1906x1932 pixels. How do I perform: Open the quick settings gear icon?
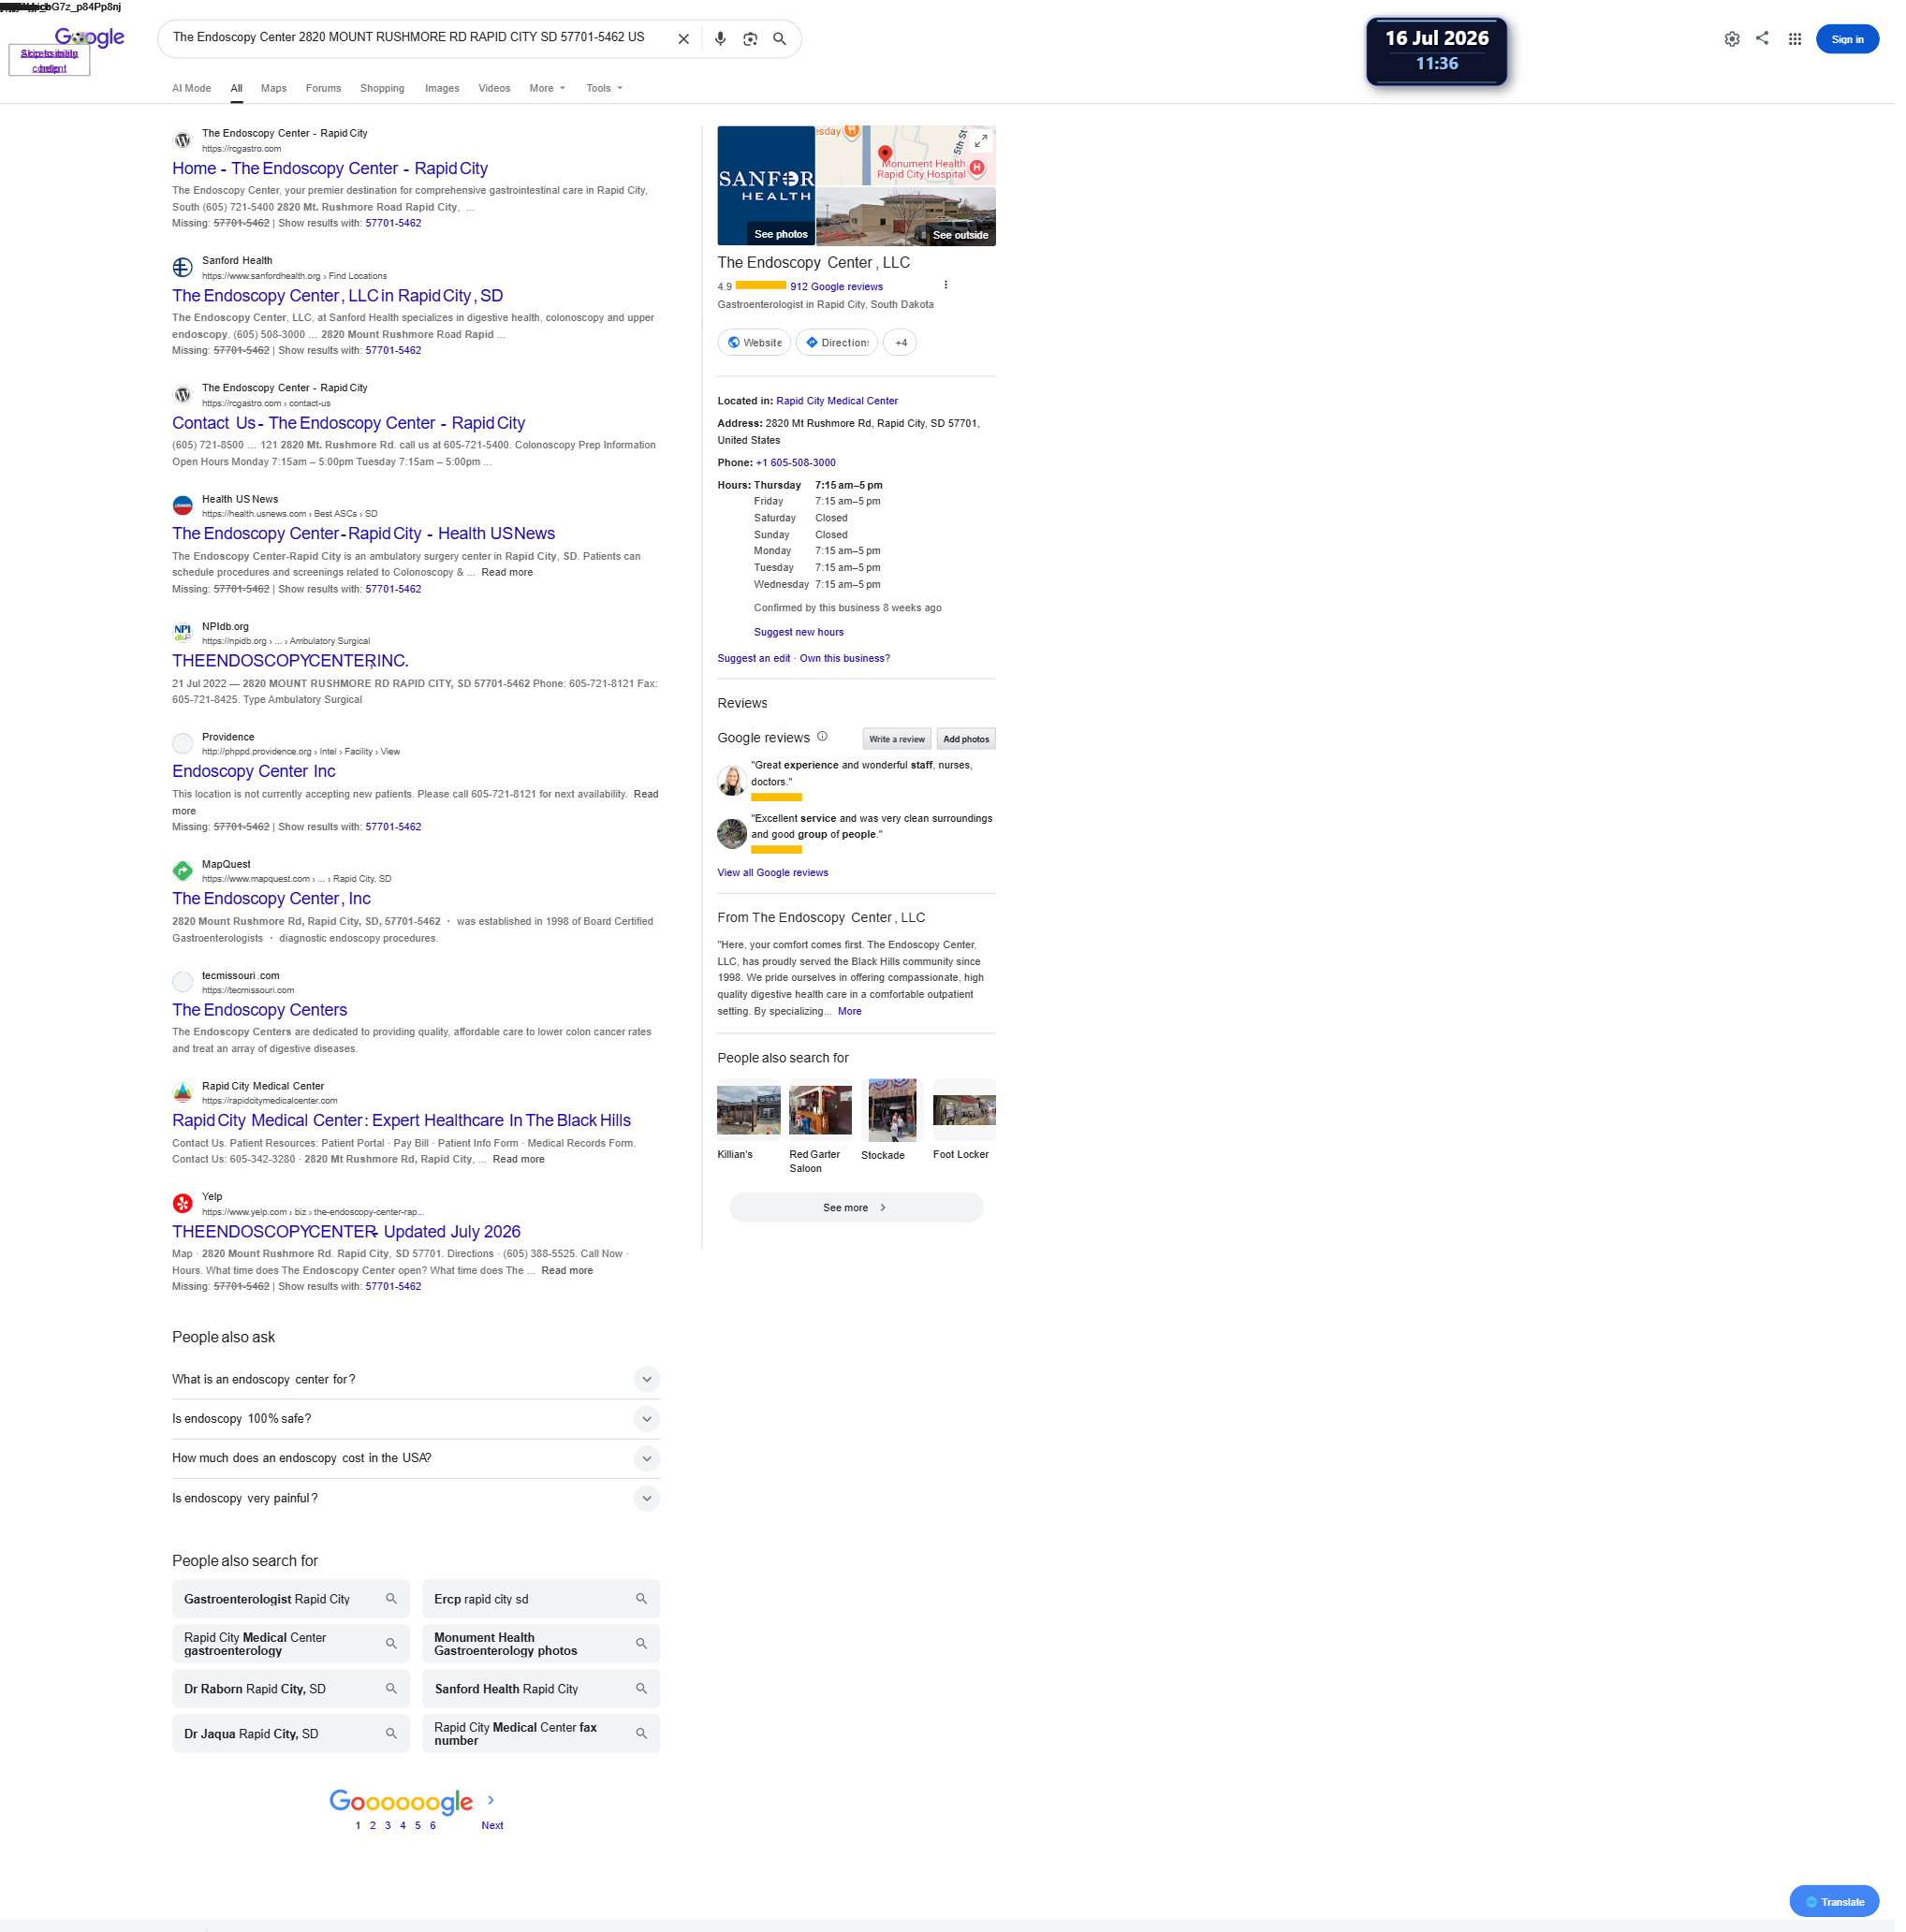point(1732,39)
